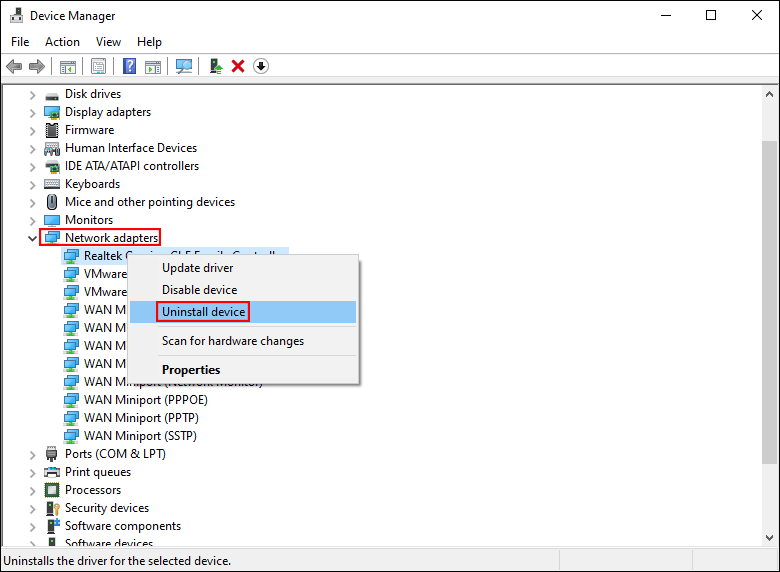Collapse the Network adapters node

(33, 238)
